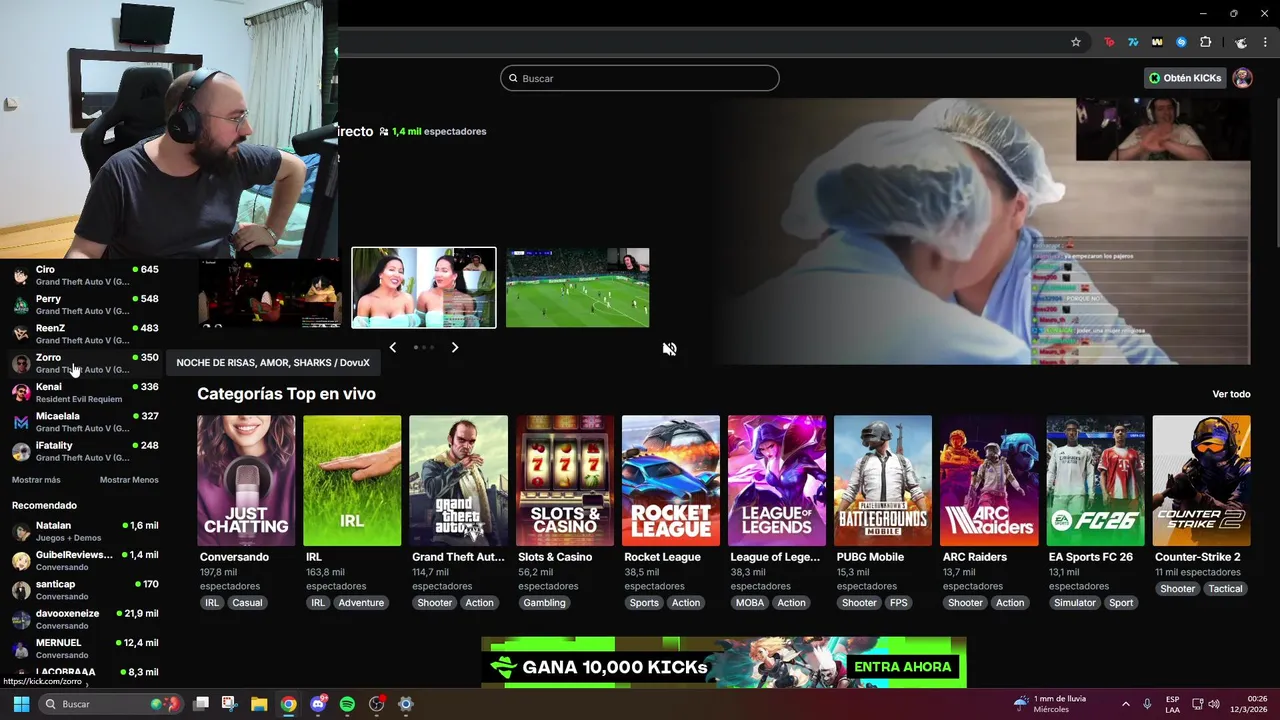Select the dark carousel stream thumbnail

[270, 293]
